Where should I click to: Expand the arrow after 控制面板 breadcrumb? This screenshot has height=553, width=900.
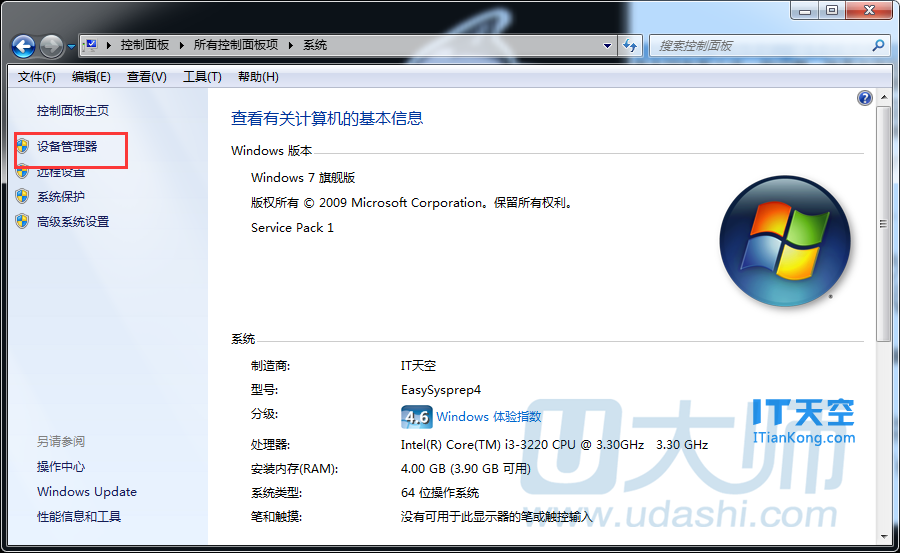click(181, 45)
